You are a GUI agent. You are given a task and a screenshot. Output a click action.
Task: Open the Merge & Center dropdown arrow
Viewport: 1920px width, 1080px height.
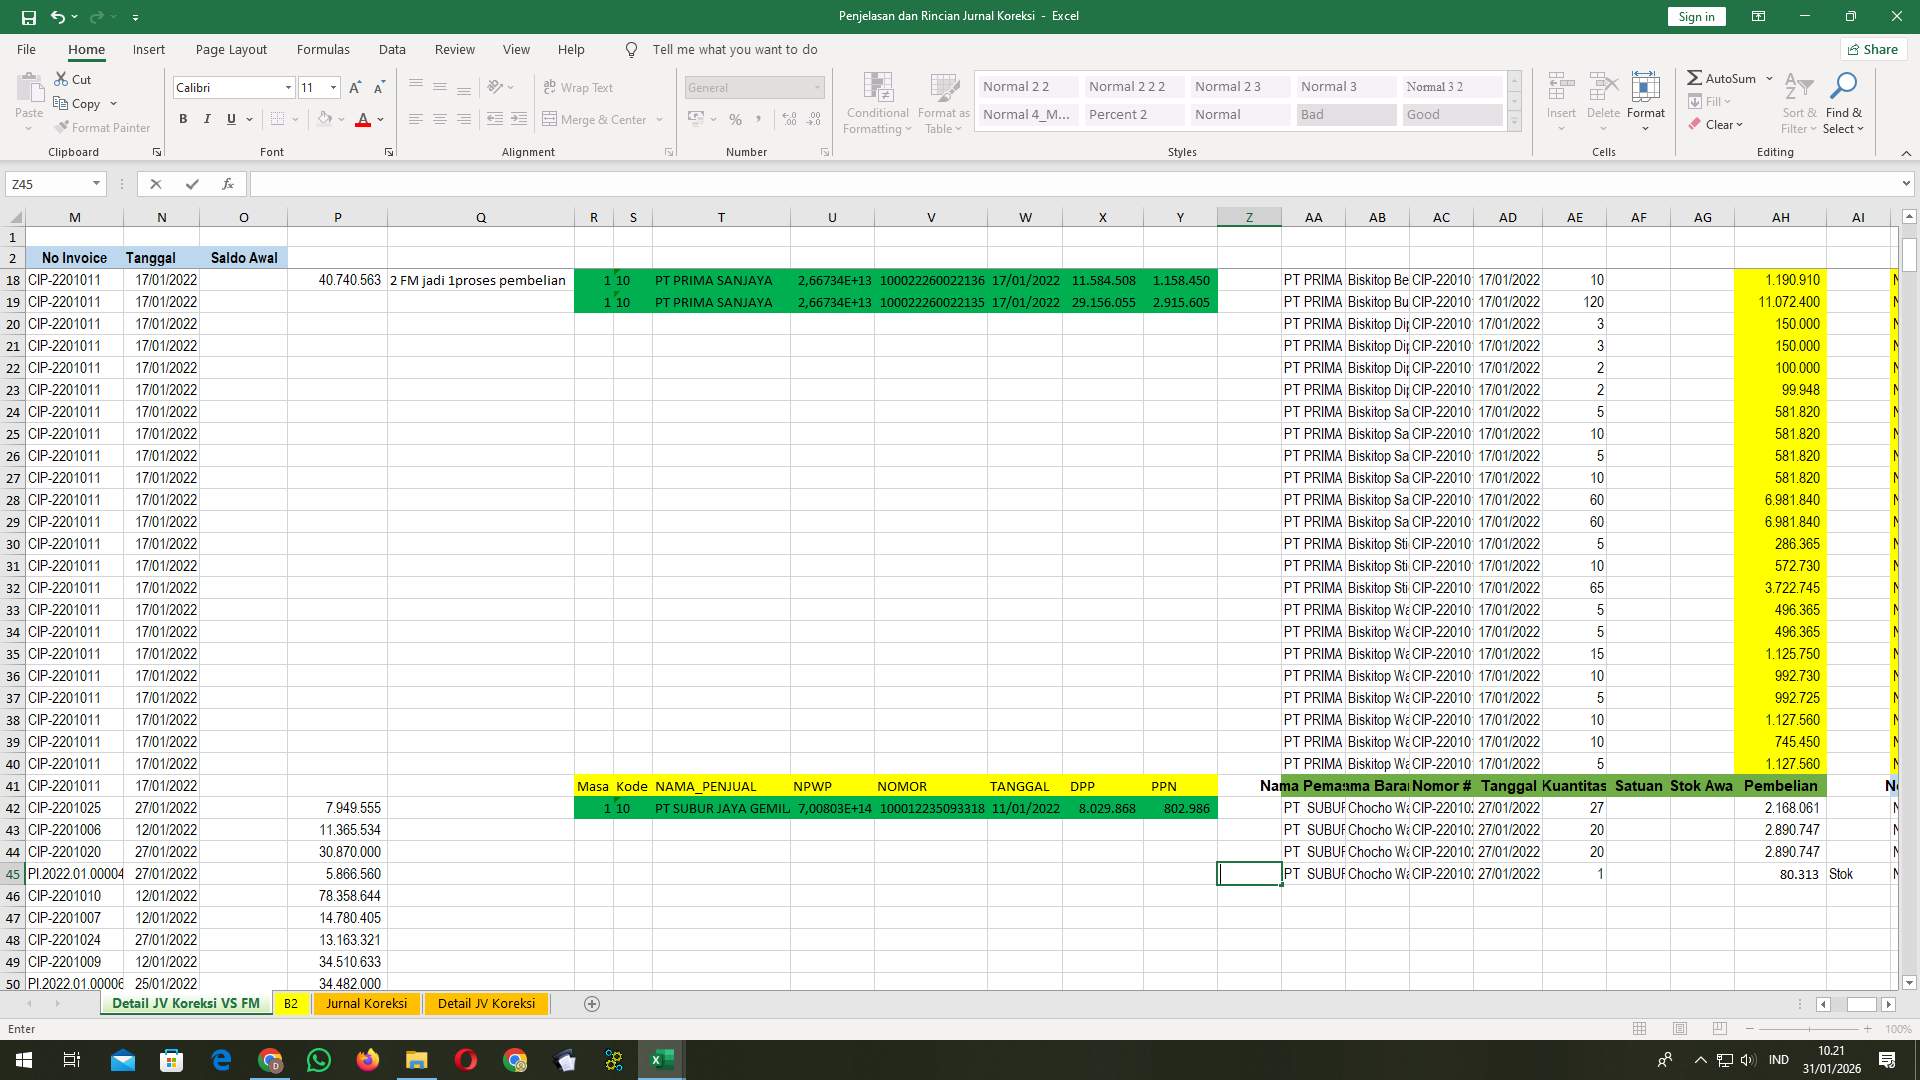659,119
